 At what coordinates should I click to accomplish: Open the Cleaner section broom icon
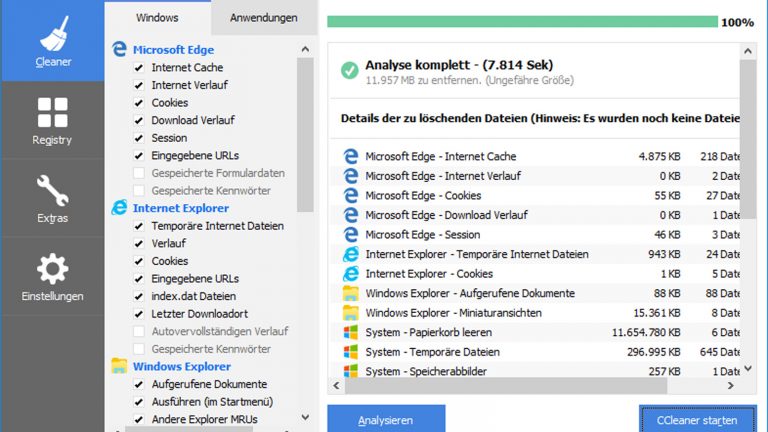click(54, 33)
